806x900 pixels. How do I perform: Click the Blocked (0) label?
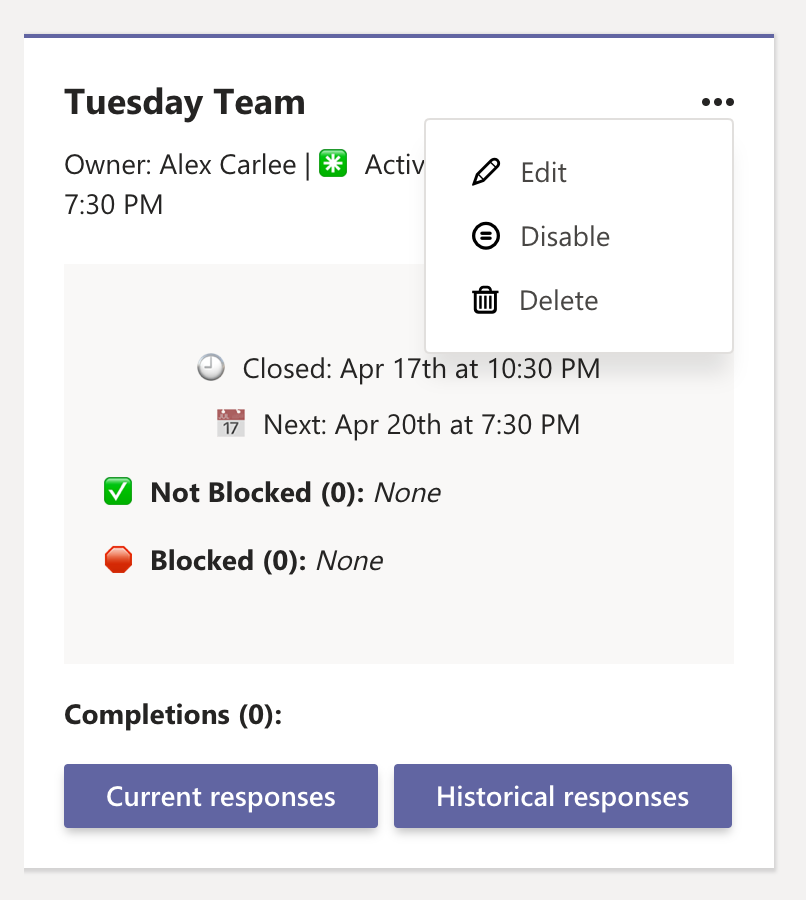click(x=228, y=560)
